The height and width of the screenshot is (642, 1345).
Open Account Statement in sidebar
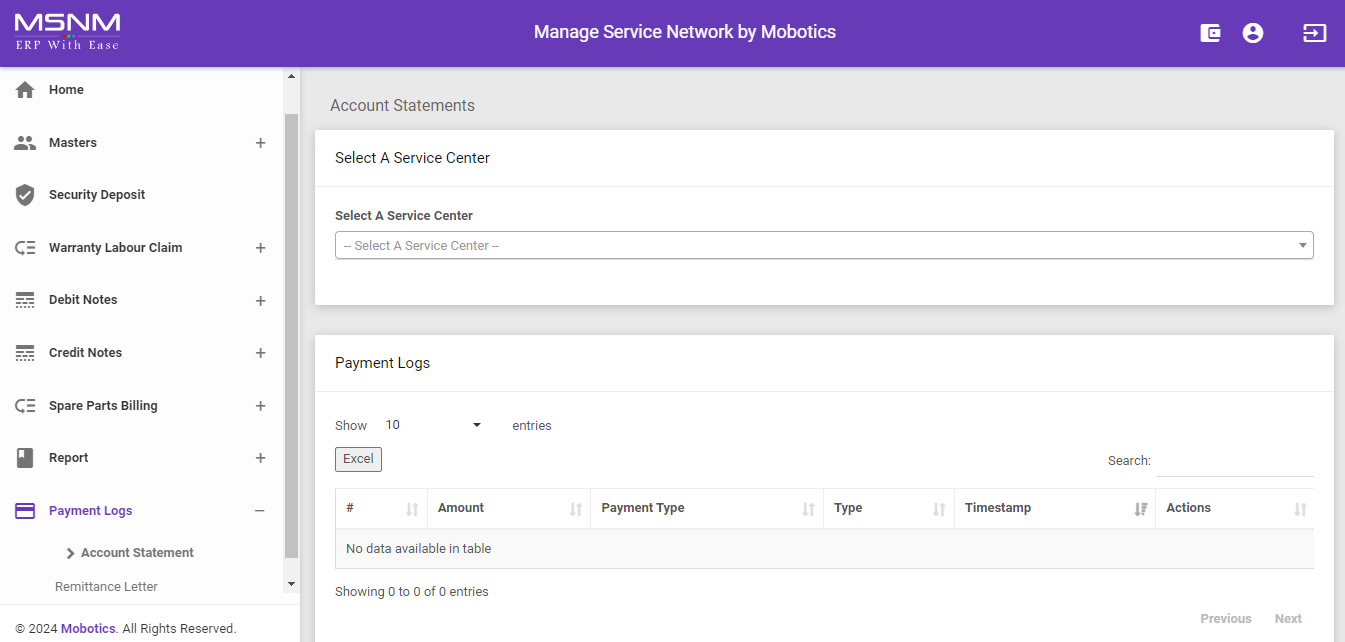(x=137, y=553)
